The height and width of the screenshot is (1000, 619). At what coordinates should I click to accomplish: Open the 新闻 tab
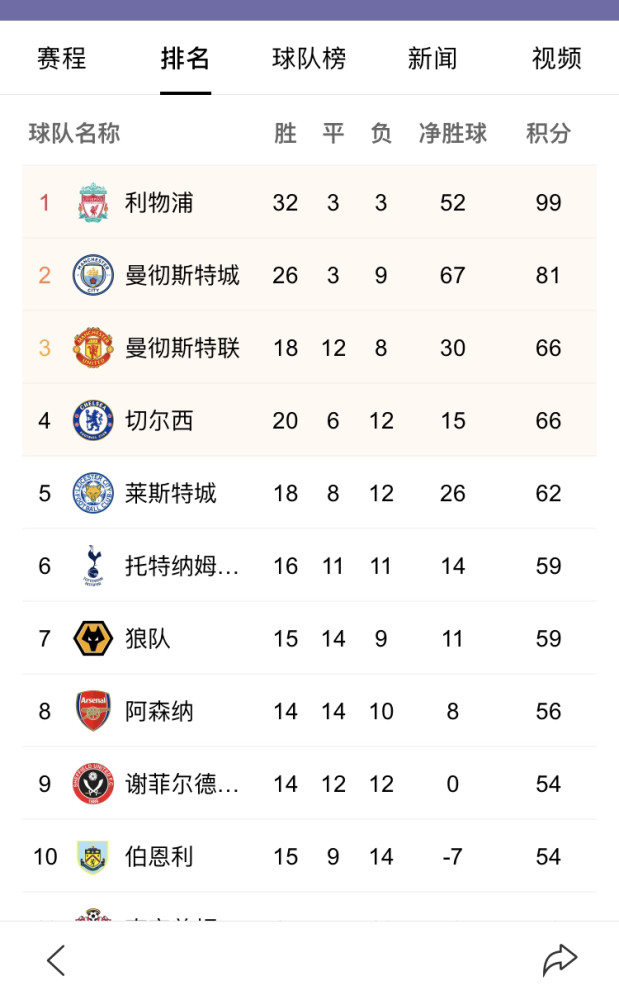coord(433,59)
